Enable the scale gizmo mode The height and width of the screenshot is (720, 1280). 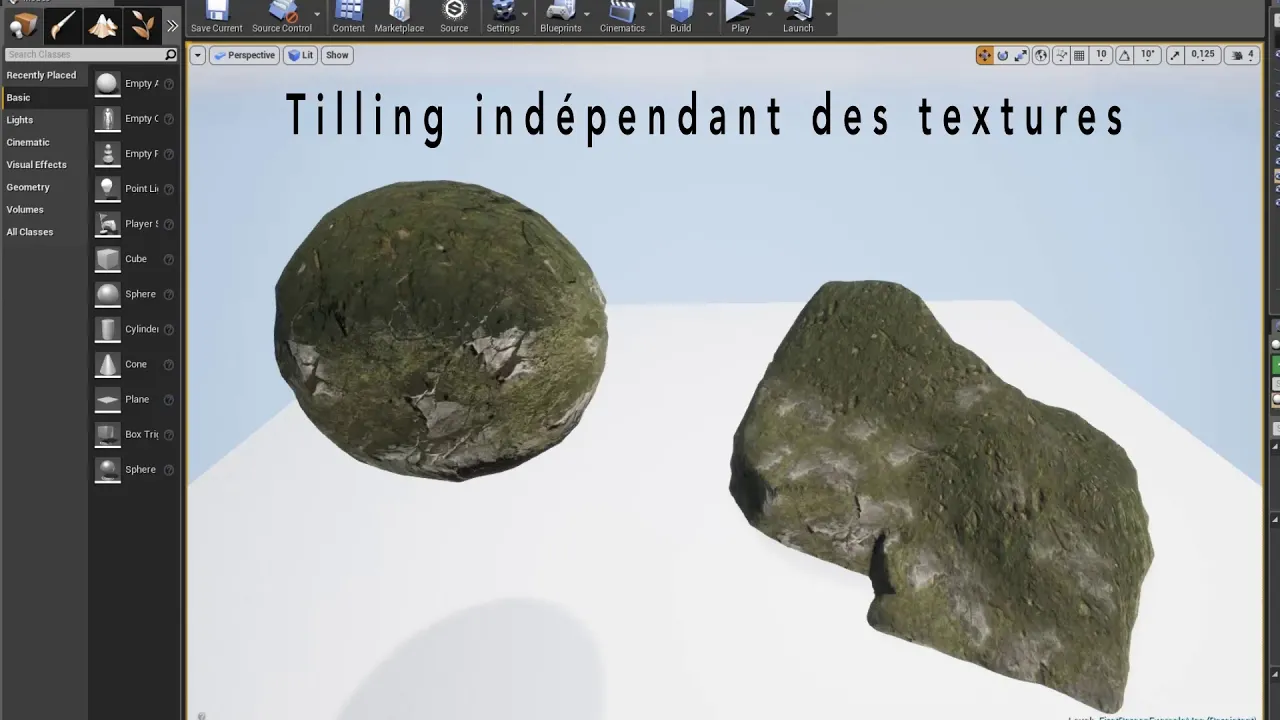pos(1021,56)
